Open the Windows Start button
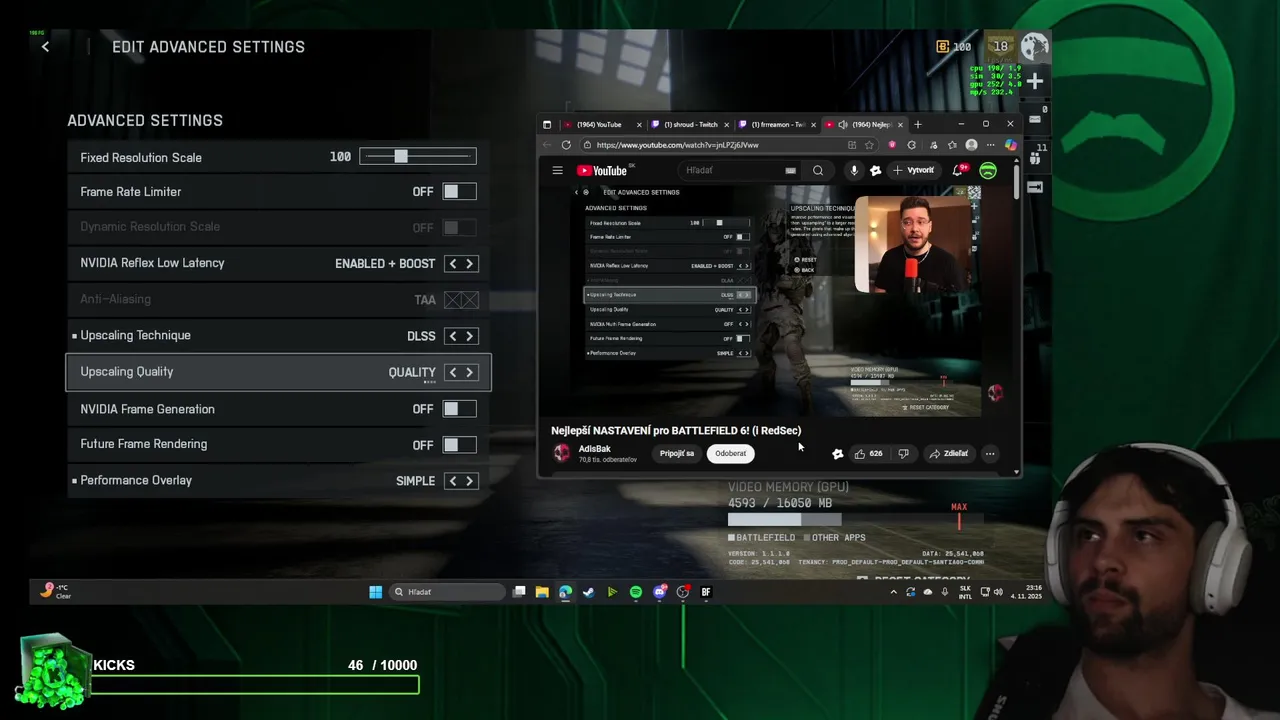 (375, 592)
